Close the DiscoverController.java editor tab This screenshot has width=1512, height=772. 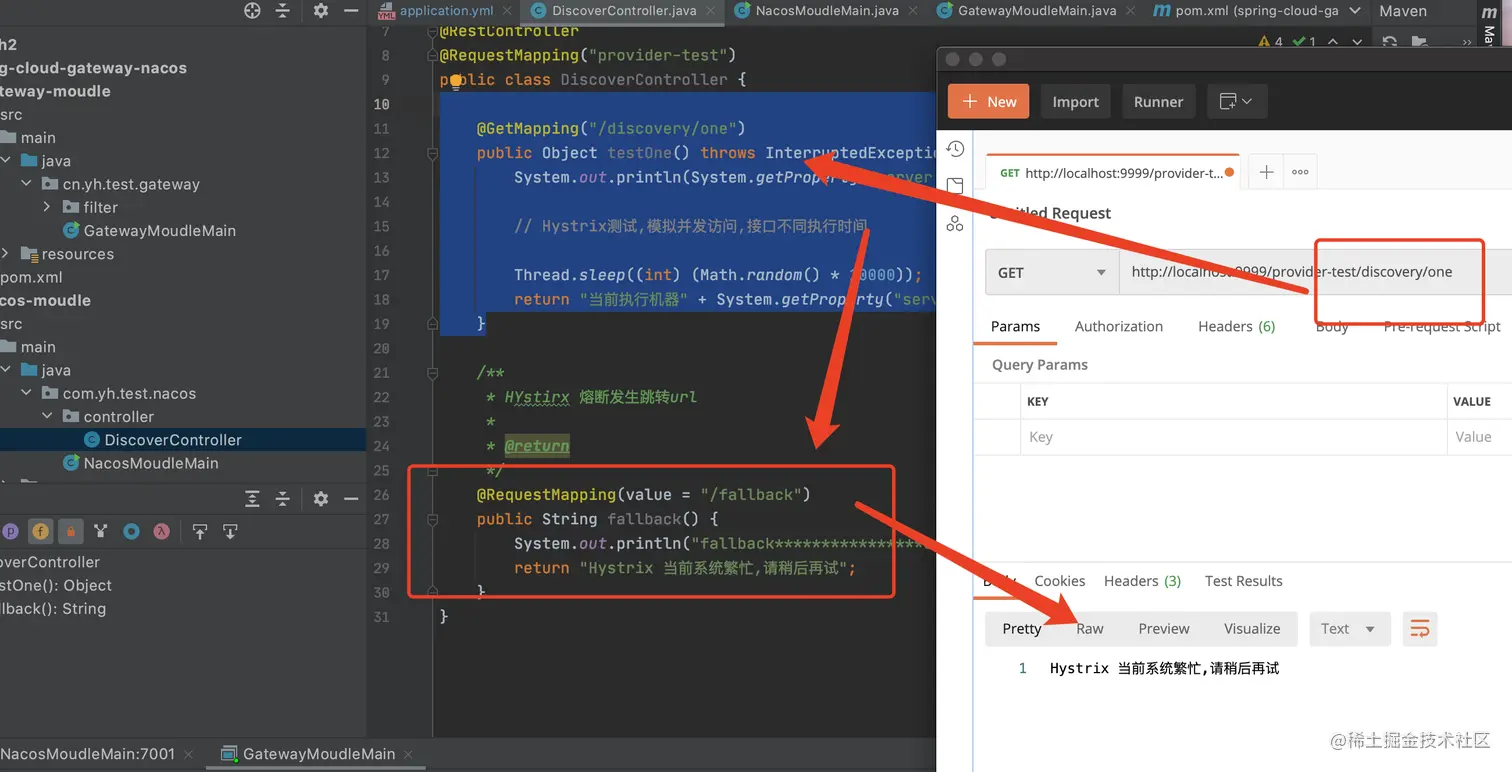click(711, 11)
